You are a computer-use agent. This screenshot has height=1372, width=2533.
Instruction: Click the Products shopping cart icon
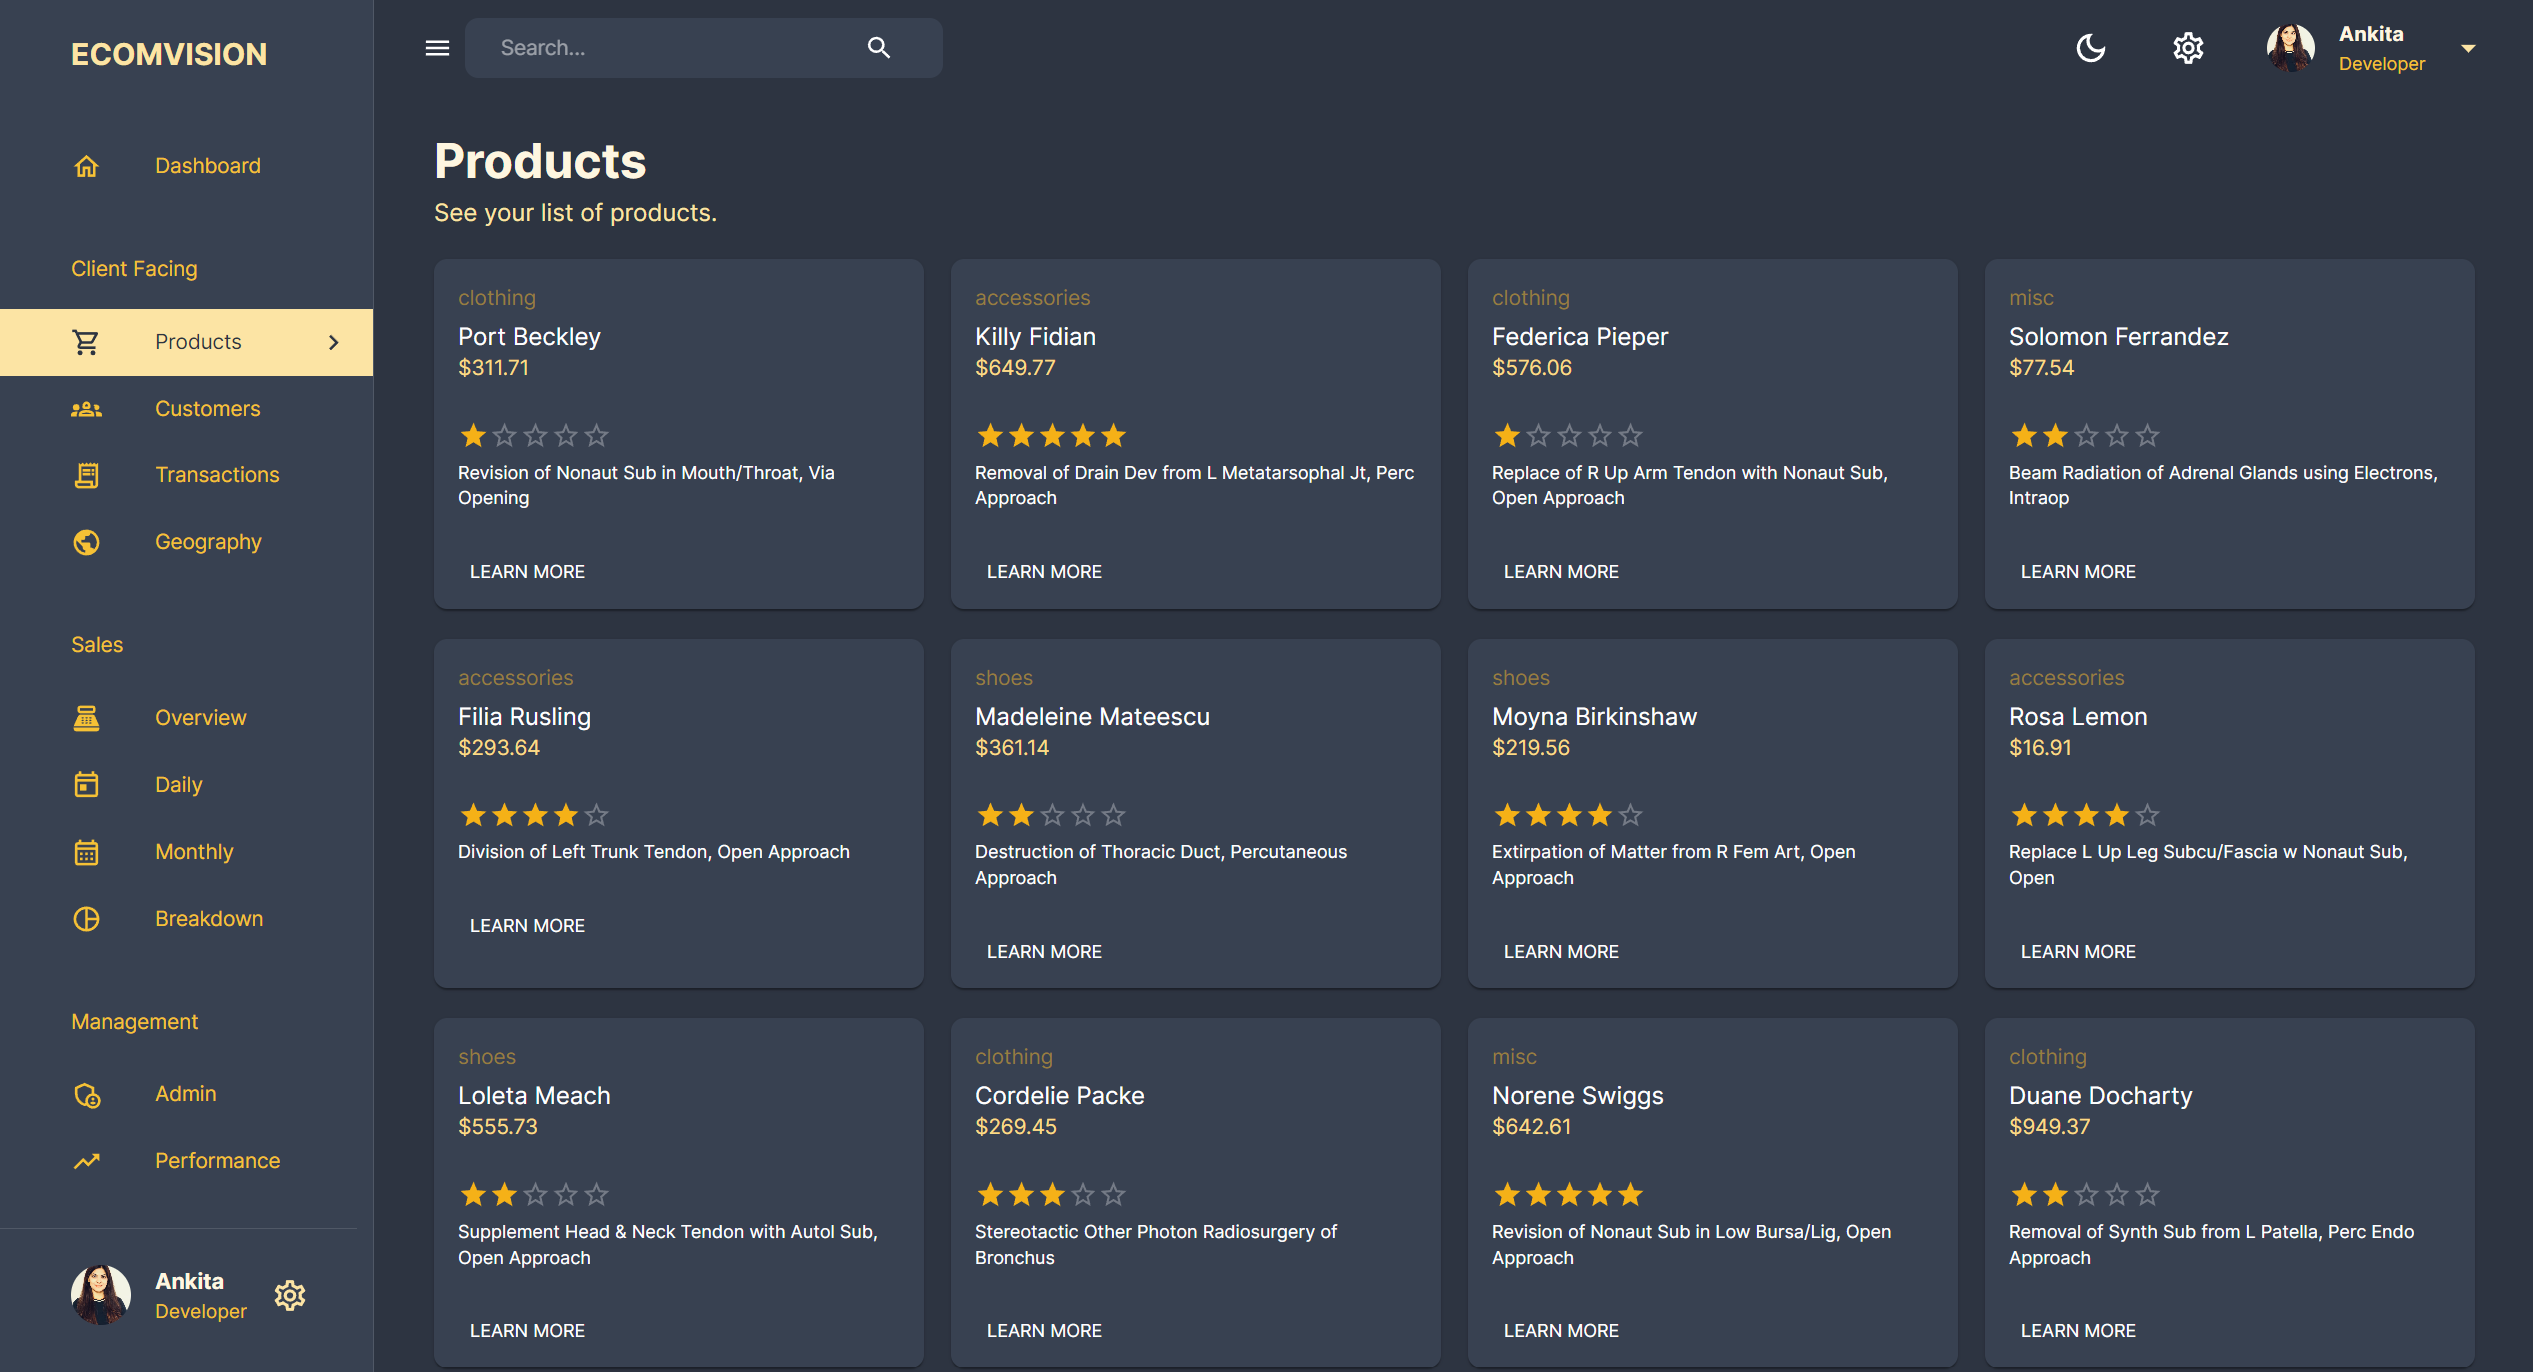(87, 342)
